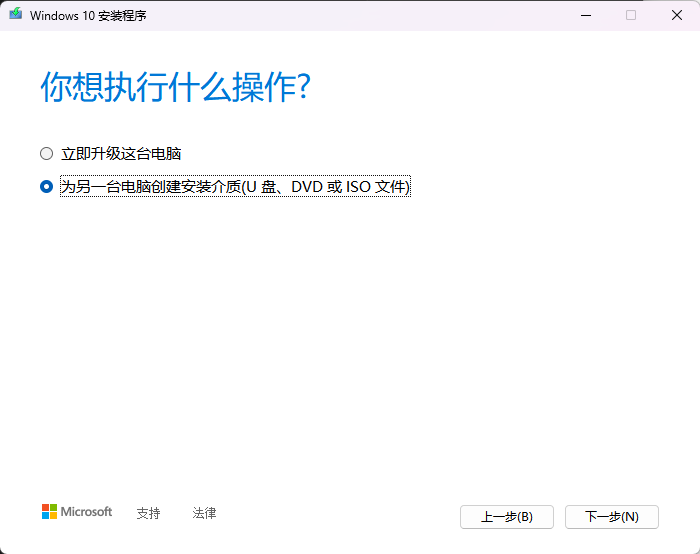Click the 下一步(N) button
Viewport: 700px width, 554px height.
pyautogui.click(x=612, y=517)
